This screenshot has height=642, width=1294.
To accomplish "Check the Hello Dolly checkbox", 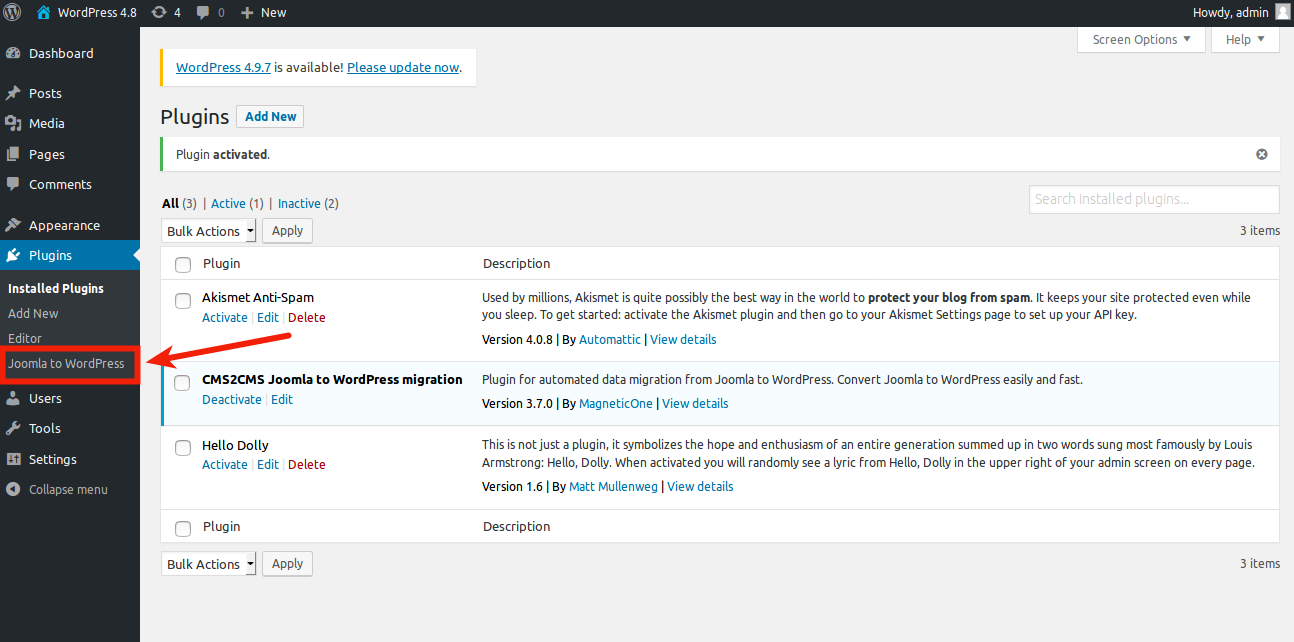I will [183, 448].
